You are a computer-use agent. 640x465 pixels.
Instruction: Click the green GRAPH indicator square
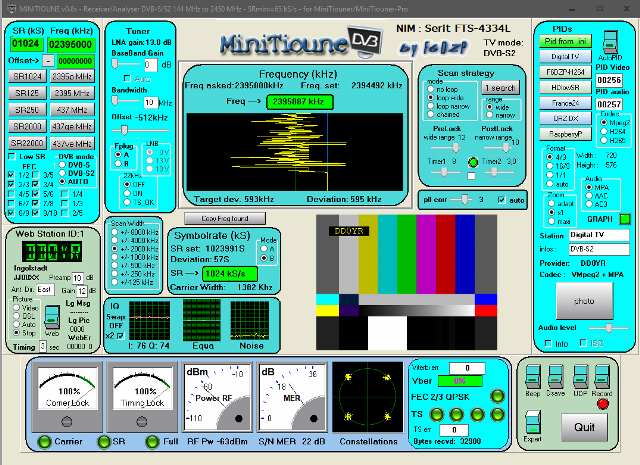coord(625,218)
